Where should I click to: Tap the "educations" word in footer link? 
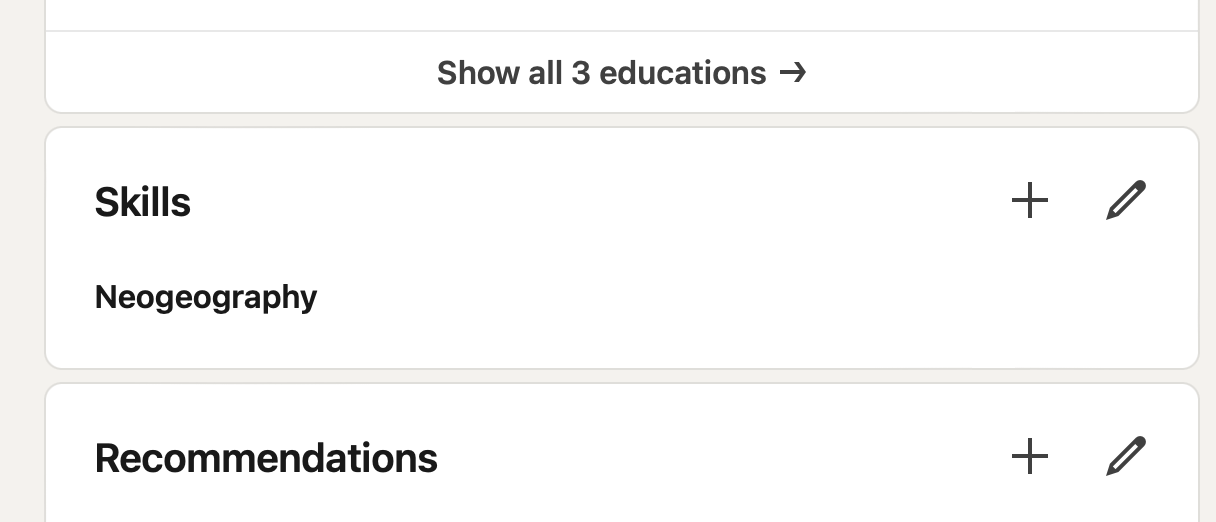pos(683,72)
